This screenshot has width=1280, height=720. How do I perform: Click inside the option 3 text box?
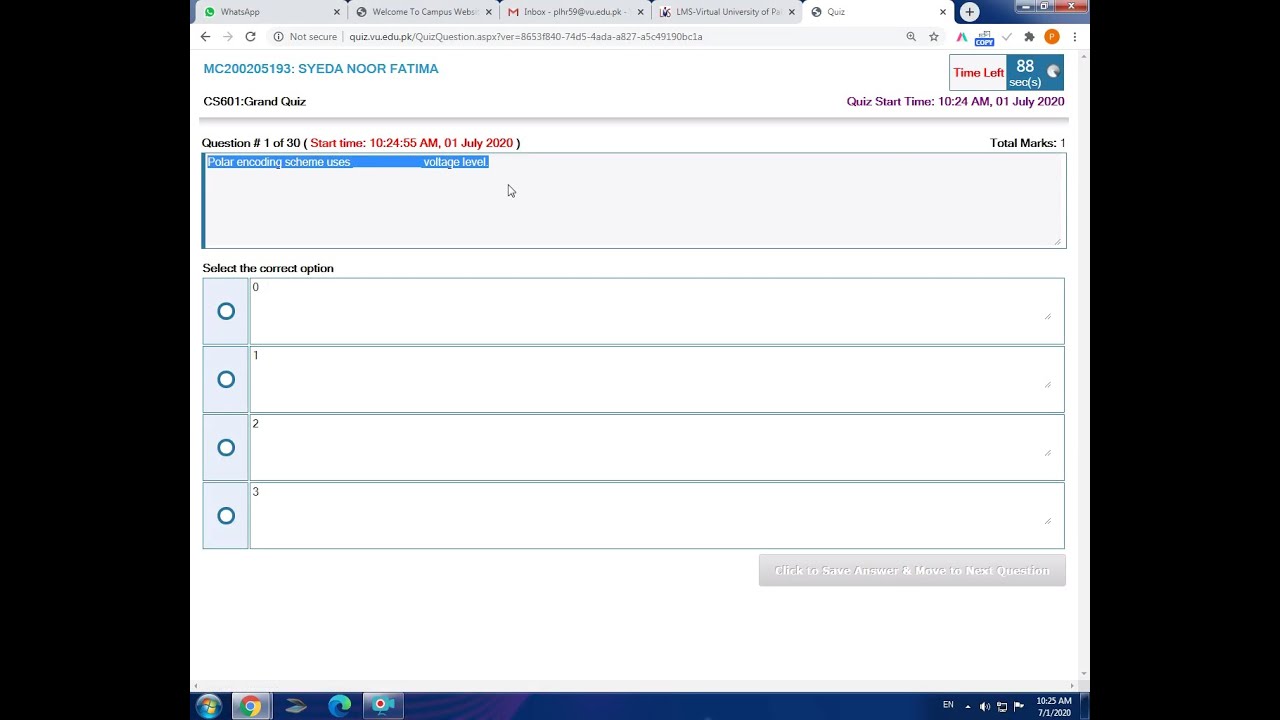coord(657,516)
